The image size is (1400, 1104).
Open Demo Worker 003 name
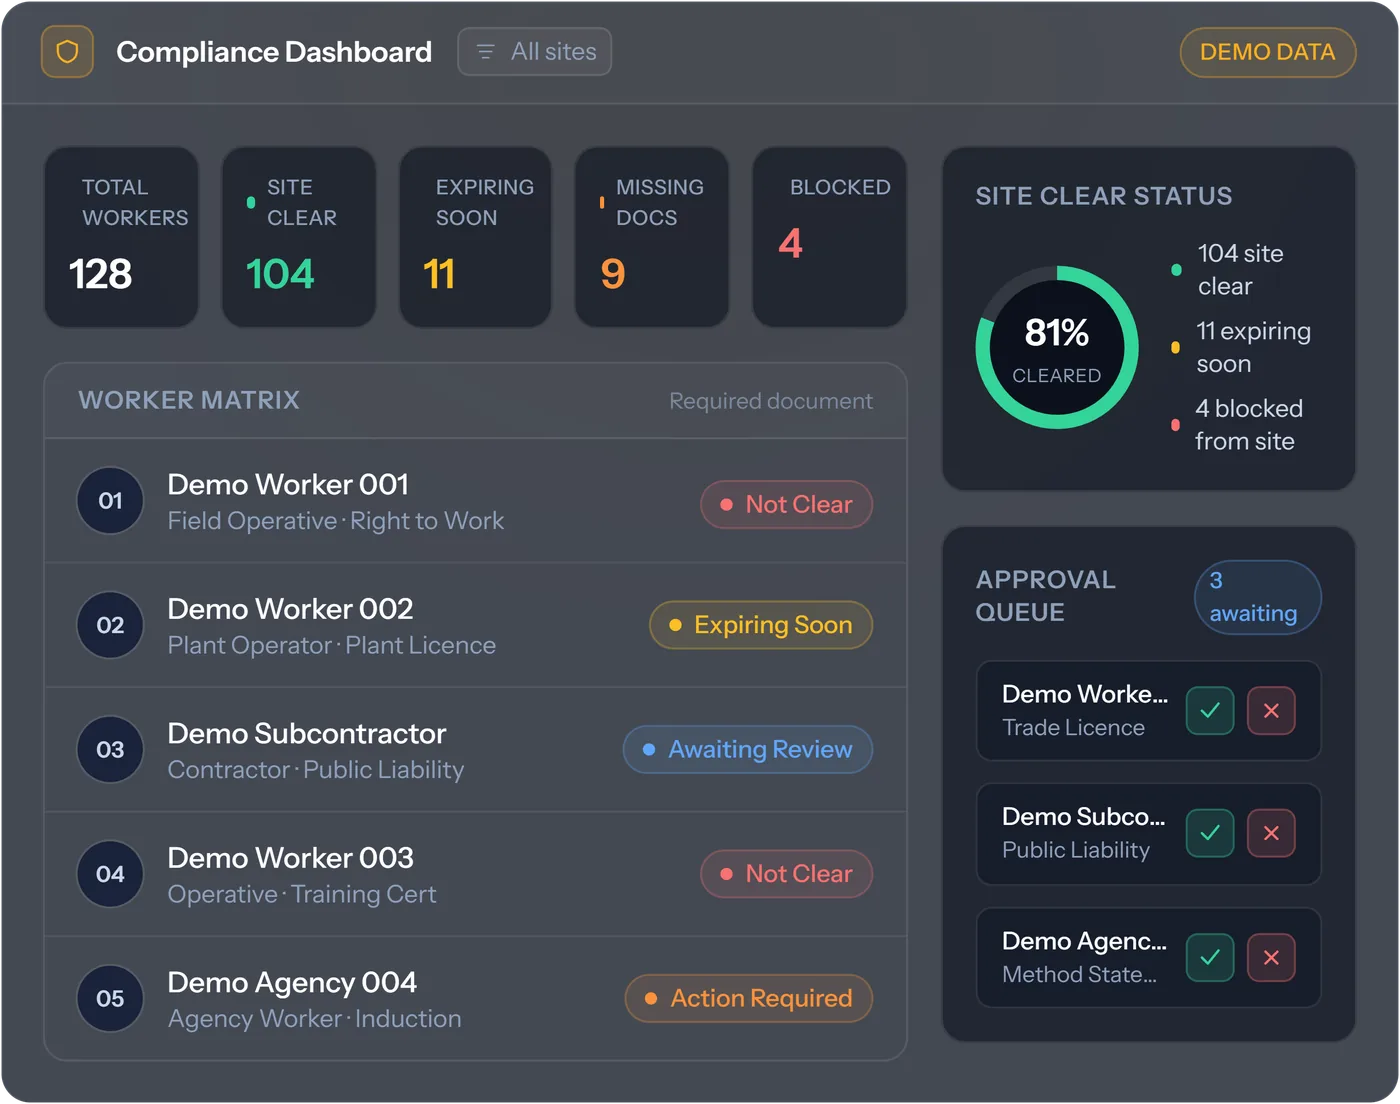tap(290, 857)
